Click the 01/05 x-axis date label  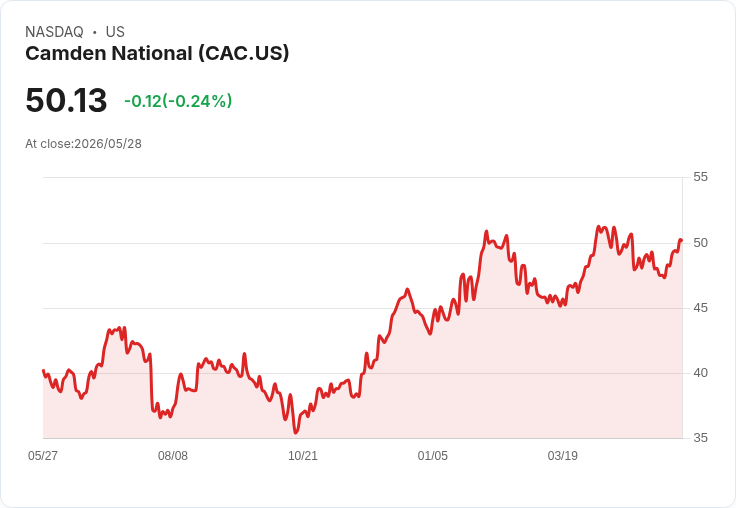click(433, 455)
